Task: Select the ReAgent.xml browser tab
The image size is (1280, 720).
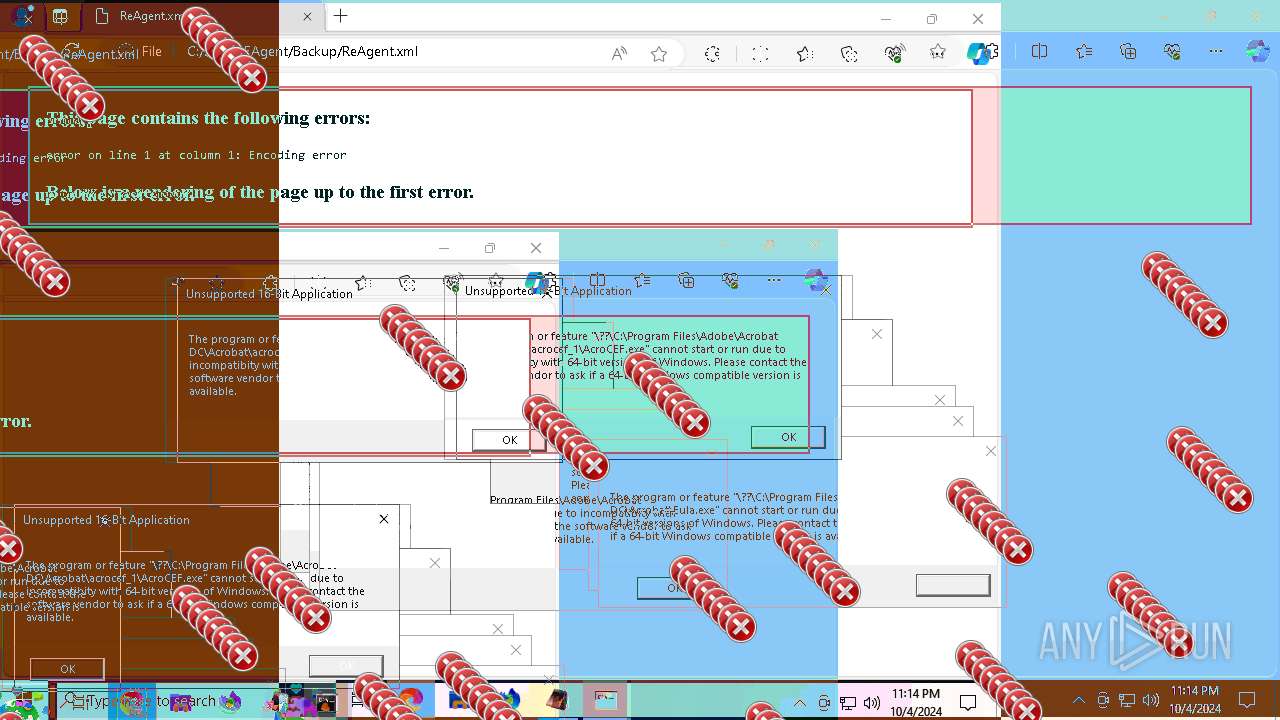Action: click(x=200, y=16)
